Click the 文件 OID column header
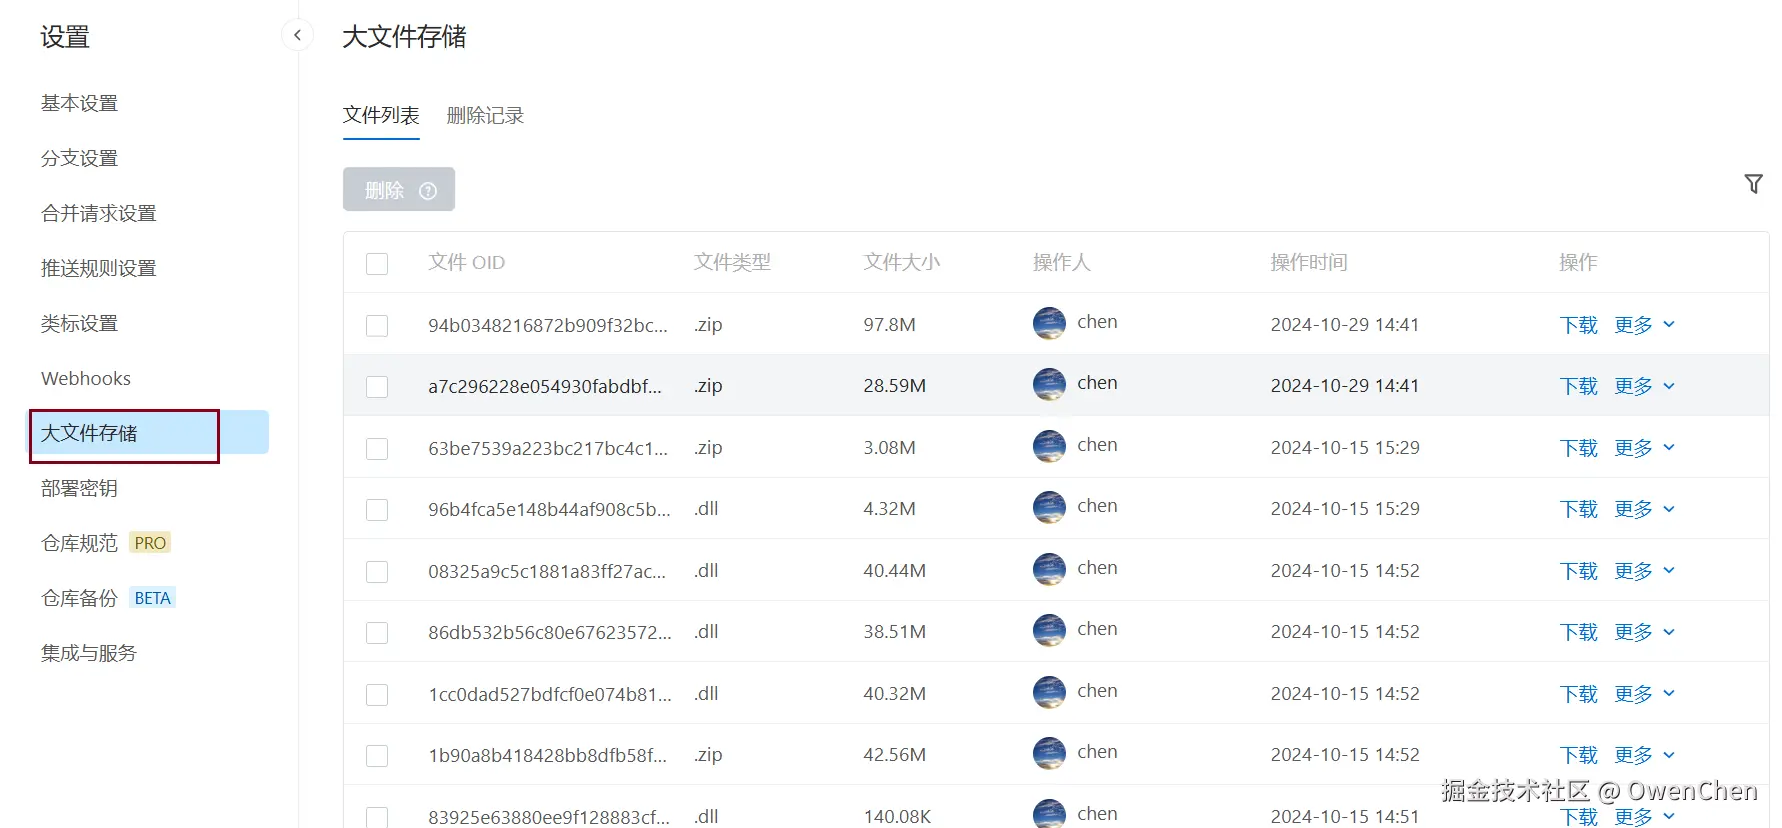The image size is (1782, 828). coord(466,262)
